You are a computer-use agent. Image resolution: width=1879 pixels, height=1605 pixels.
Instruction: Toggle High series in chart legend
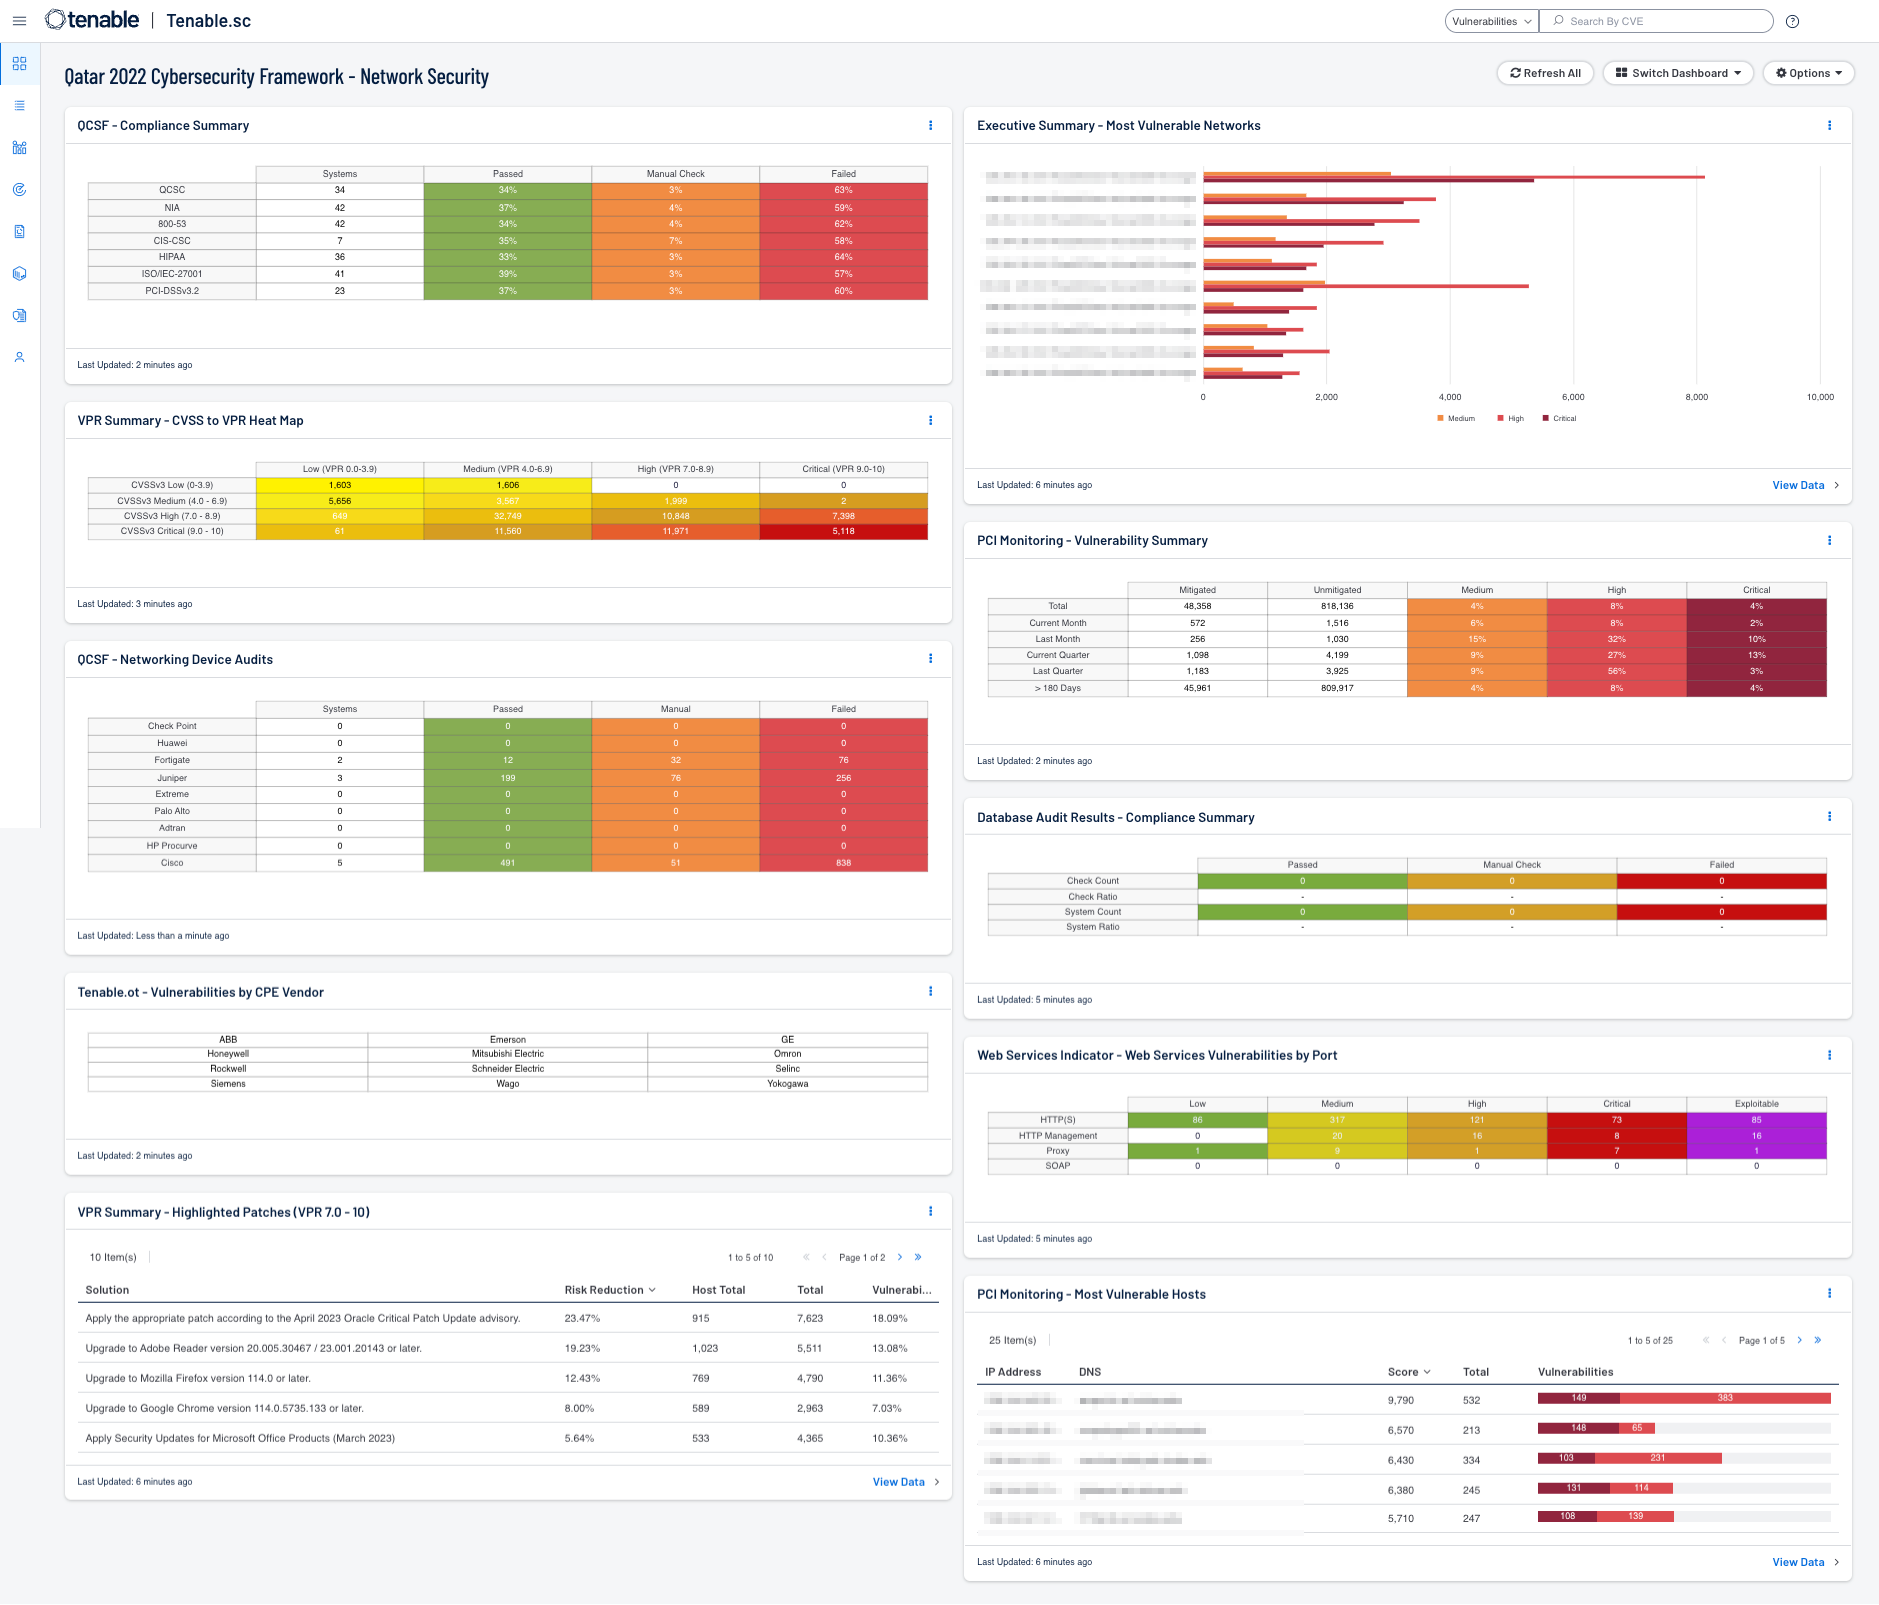point(1510,419)
